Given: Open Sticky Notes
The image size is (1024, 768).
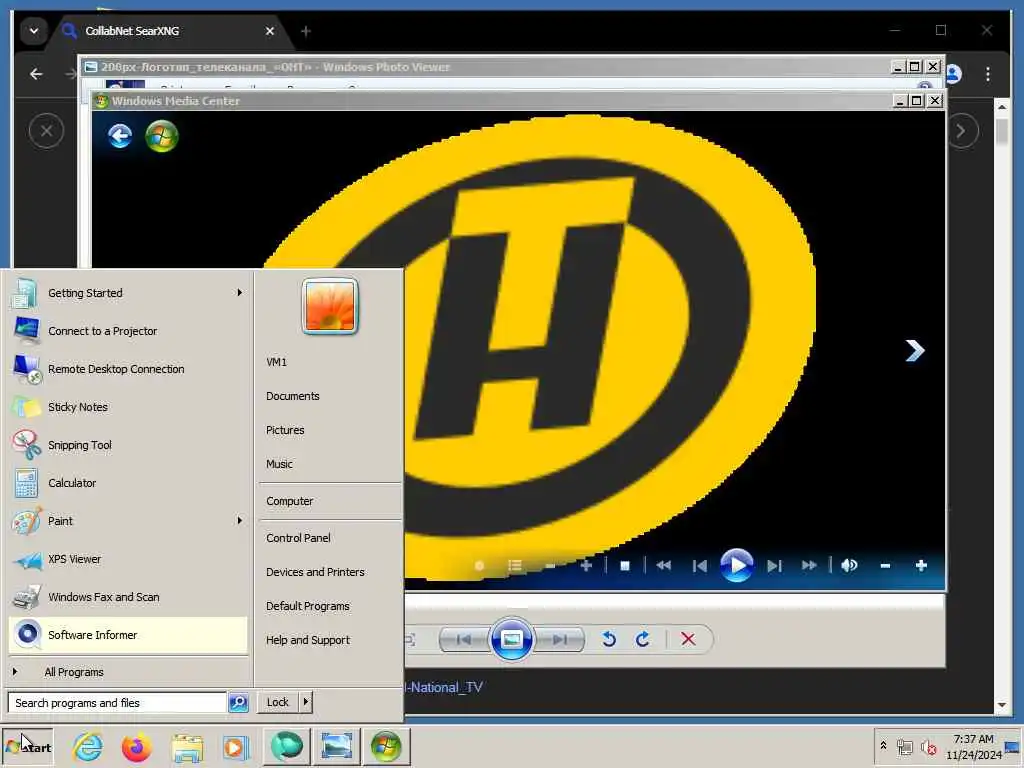Looking at the screenshot, I should tap(128, 407).
